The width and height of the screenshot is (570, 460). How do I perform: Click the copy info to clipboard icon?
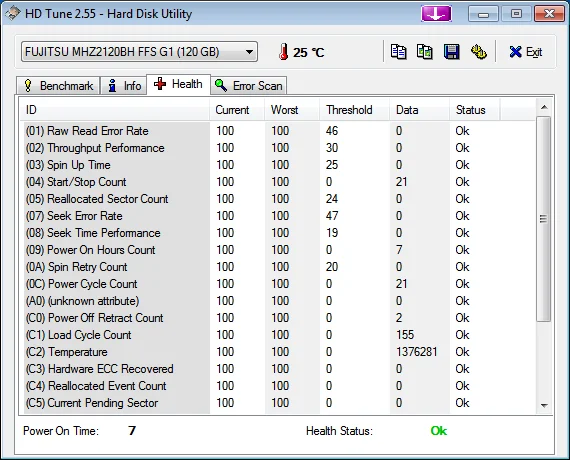click(398, 52)
